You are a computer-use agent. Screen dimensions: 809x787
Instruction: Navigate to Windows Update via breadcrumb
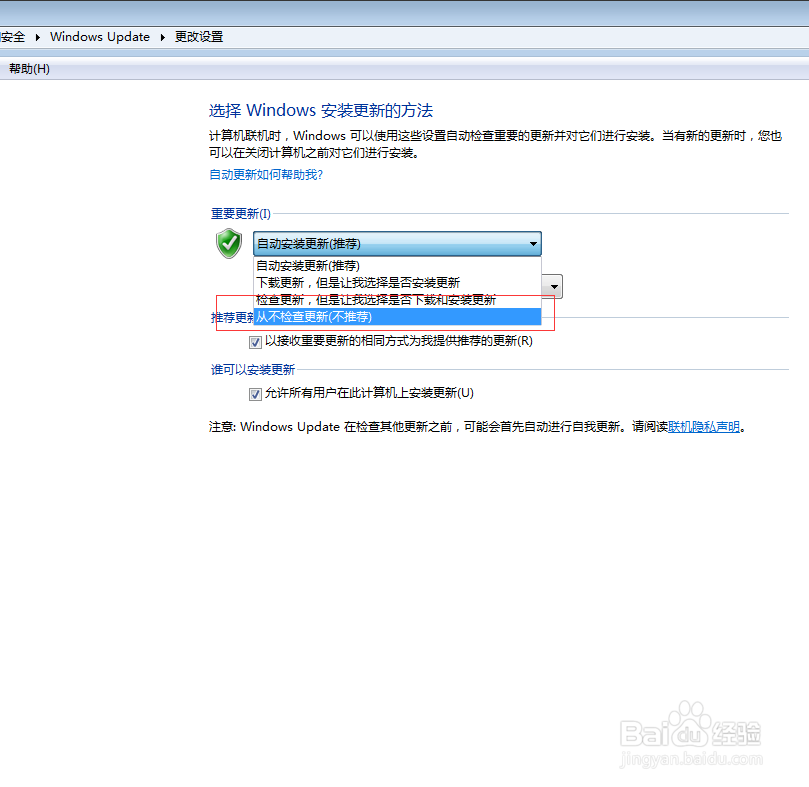[100, 36]
